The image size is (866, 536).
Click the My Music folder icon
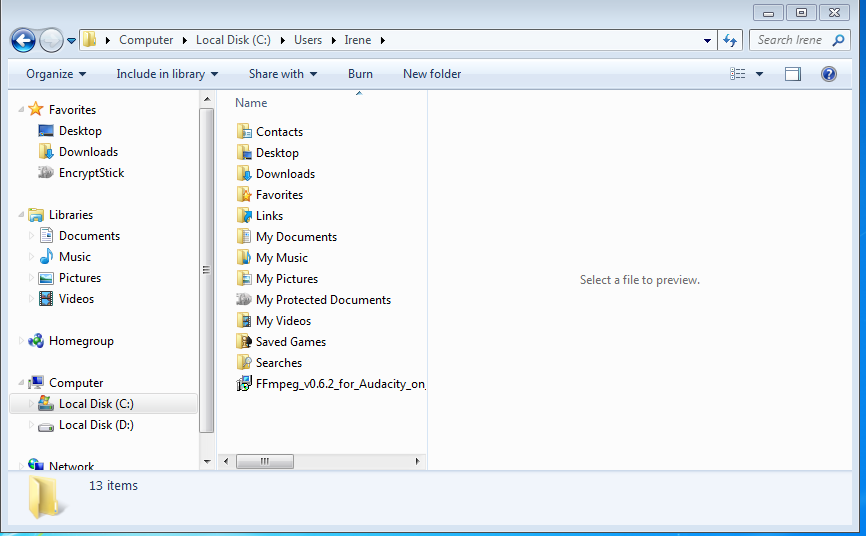tap(244, 258)
